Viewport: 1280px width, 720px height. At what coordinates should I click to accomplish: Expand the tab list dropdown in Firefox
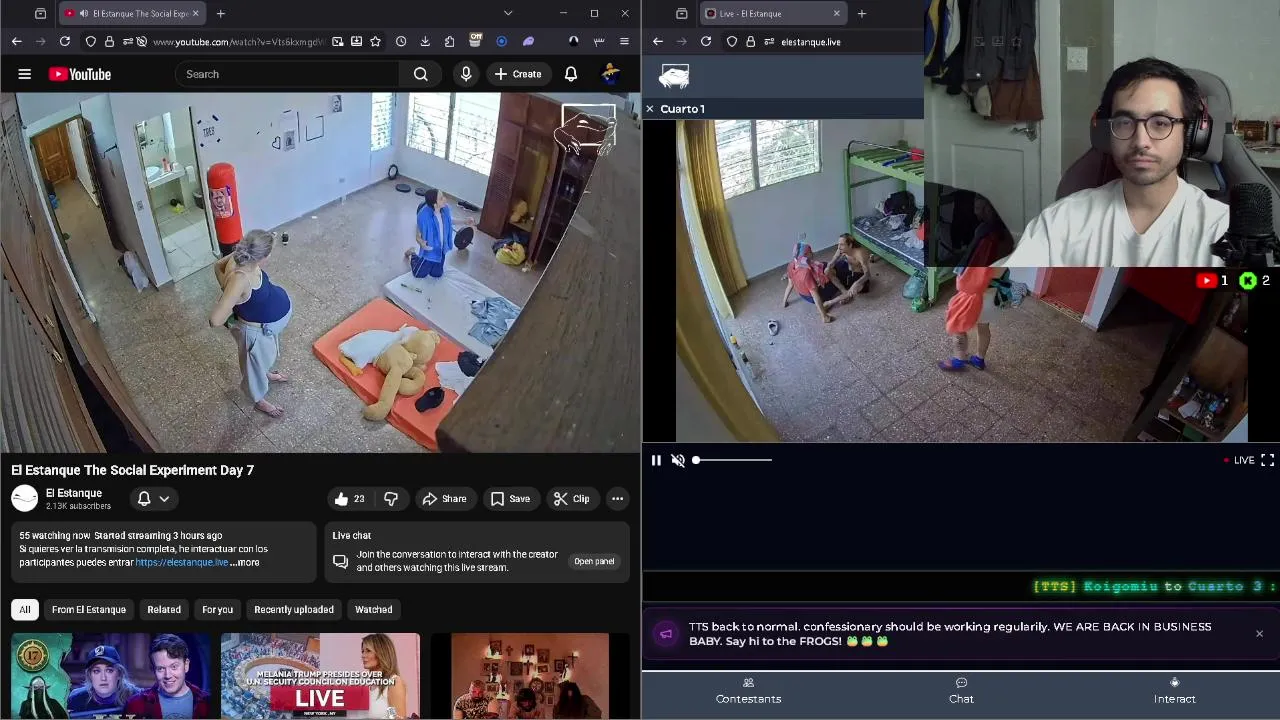point(508,13)
